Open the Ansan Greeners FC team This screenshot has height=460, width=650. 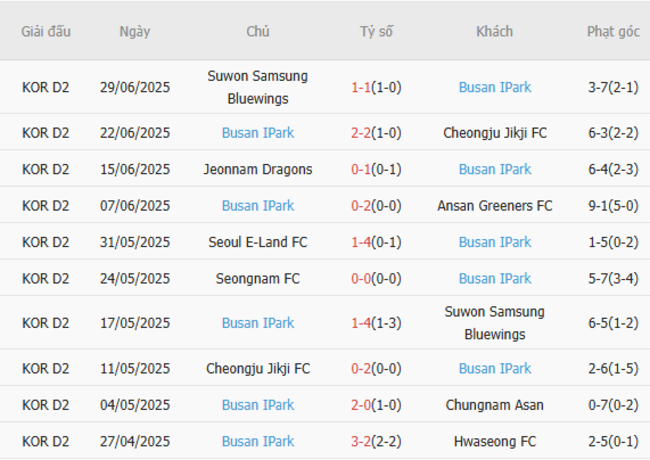tap(495, 206)
